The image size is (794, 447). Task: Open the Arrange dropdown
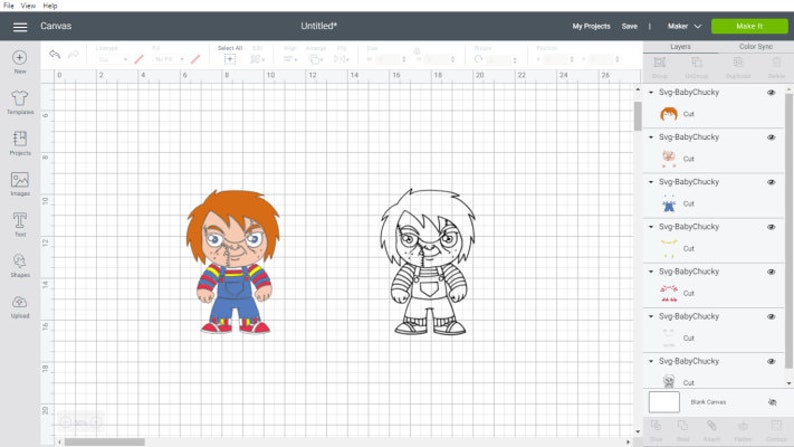(316, 59)
